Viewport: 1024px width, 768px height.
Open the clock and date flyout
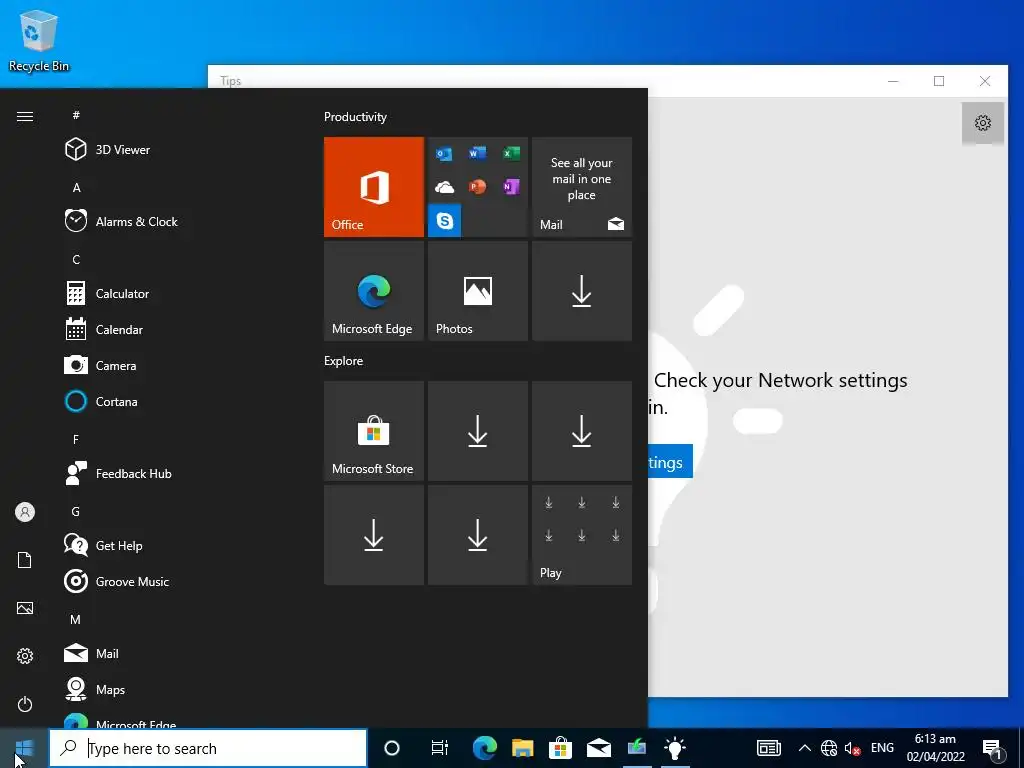coord(935,748)
